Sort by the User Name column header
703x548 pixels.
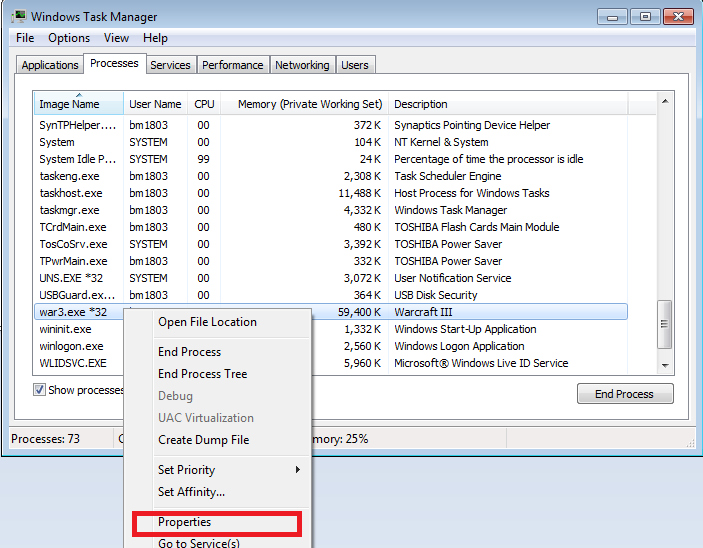pyautogui.click(x=155, y=104)
